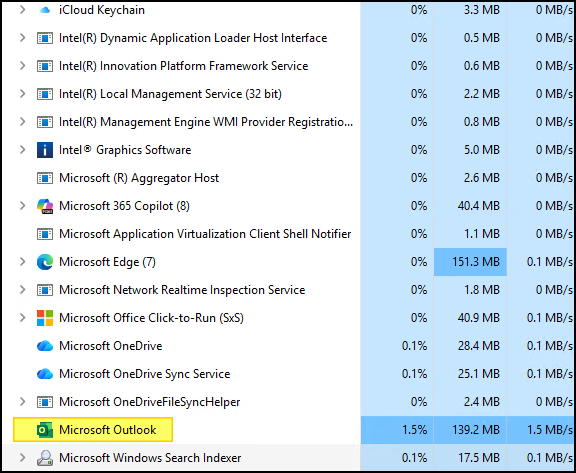The height and width of the screenshot is (473, 576).
Task: Expand the Intel Graphics Software group
Action: coord(22,149)
